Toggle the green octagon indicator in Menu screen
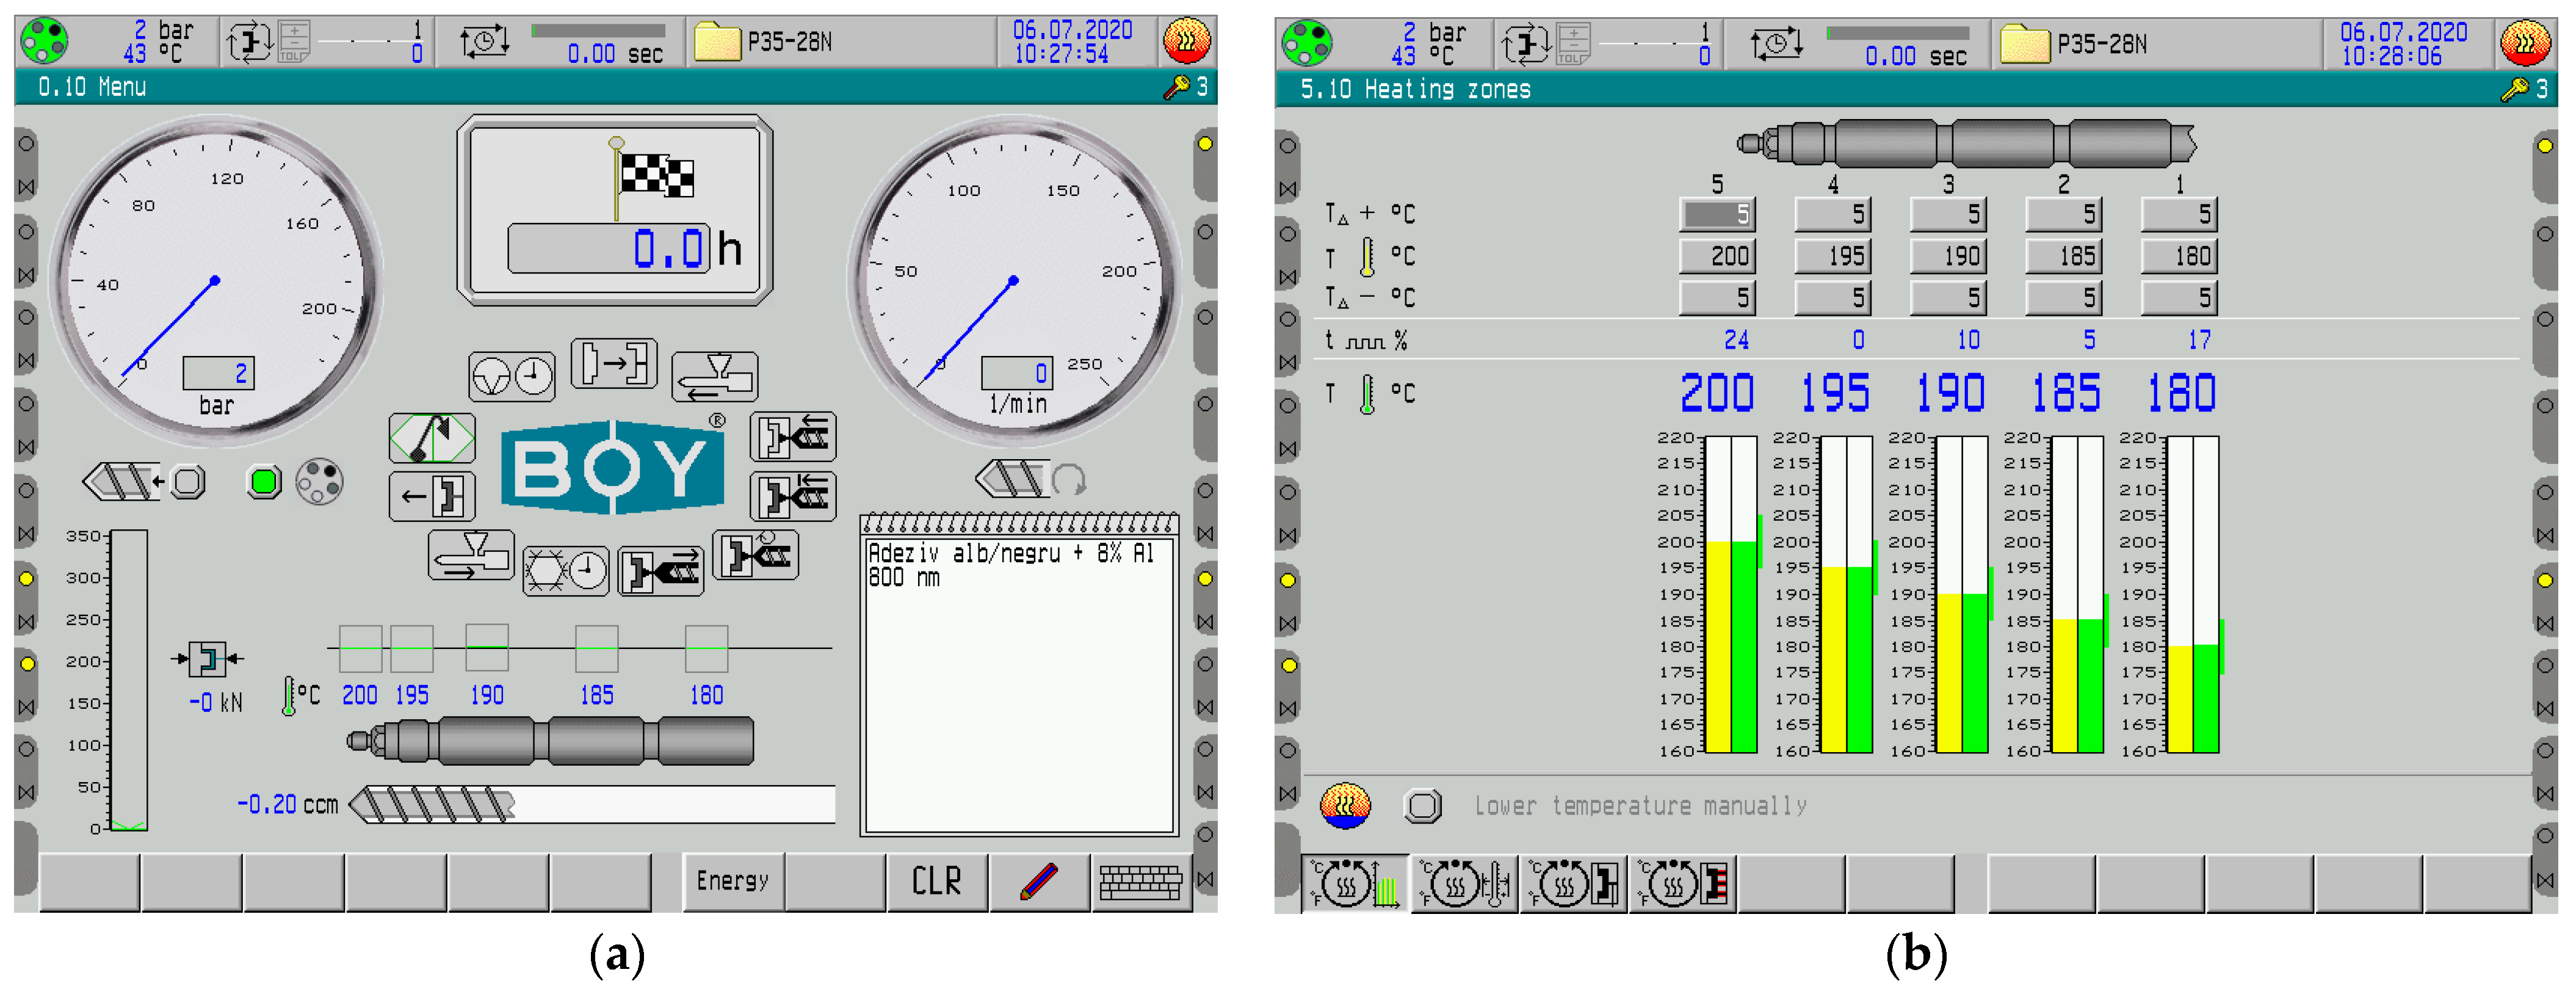2576x986 pixels. (264, 483)
